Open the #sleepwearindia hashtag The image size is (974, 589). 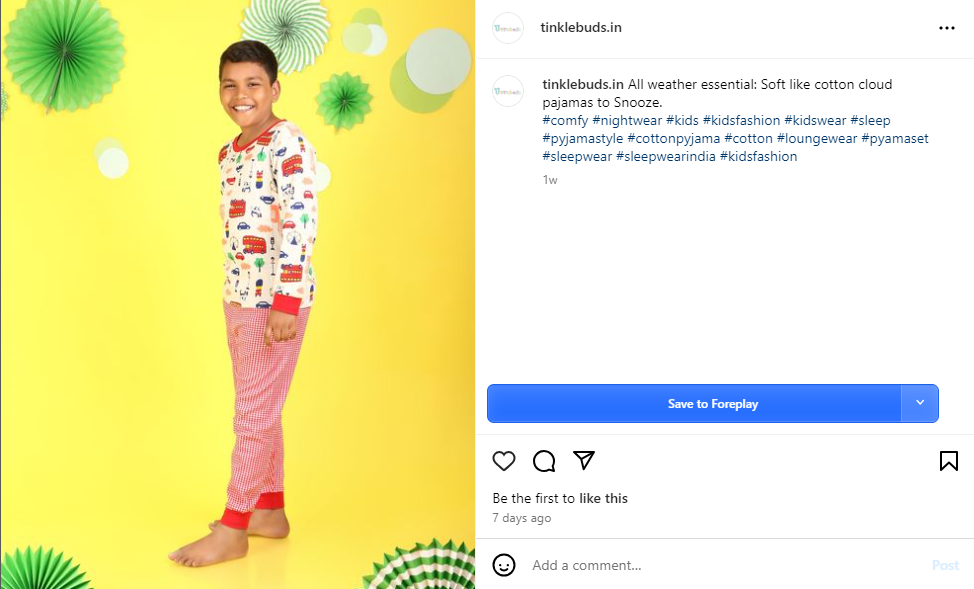tap(665, 157)
